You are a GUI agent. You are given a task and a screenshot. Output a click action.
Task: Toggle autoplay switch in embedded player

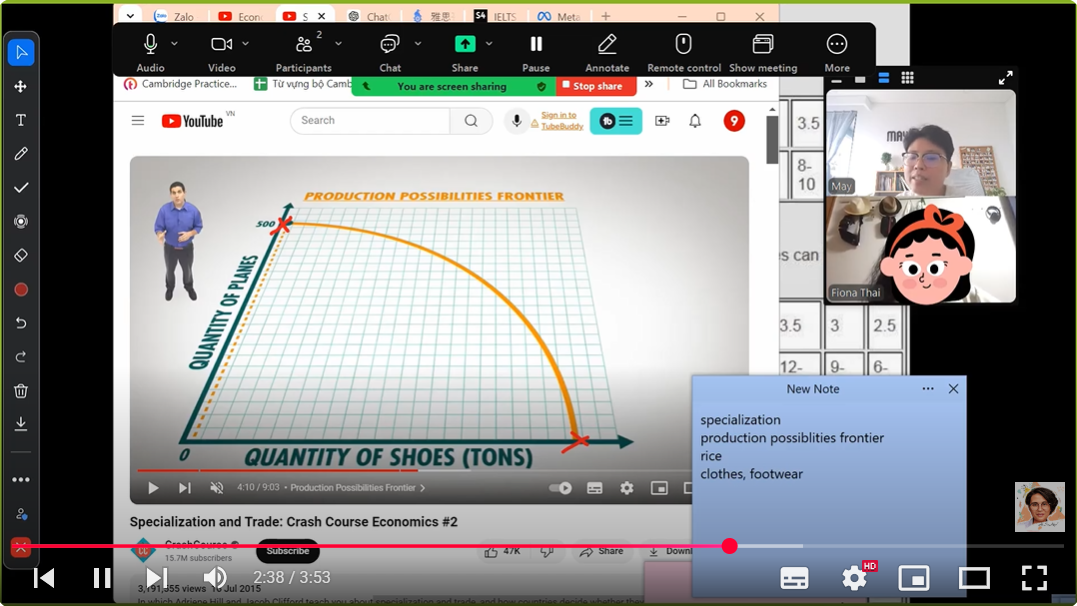pos(560,488)
